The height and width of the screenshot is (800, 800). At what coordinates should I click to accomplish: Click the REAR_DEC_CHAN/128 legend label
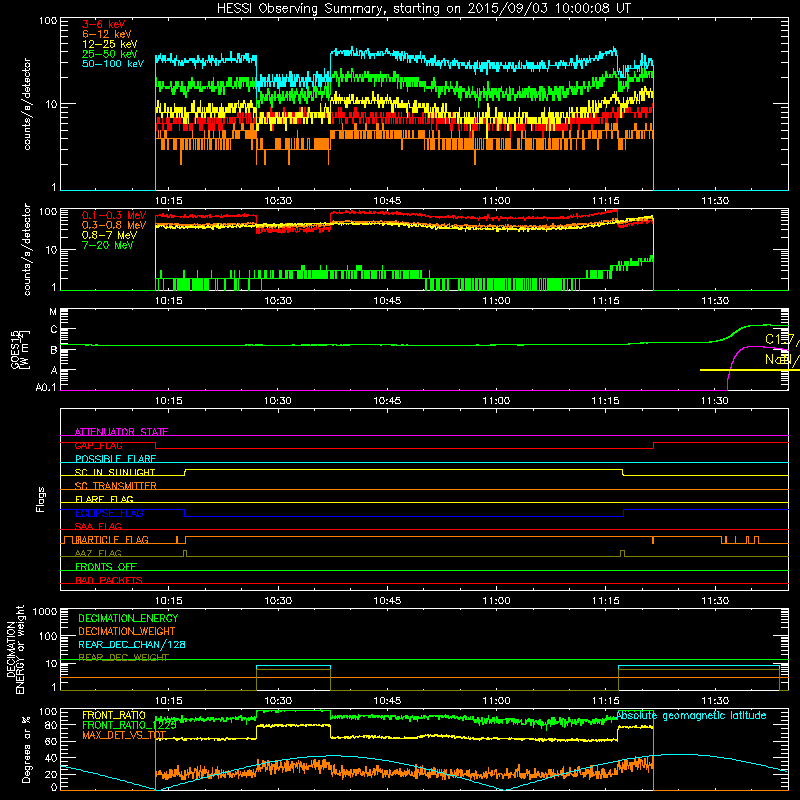point(132,644)
